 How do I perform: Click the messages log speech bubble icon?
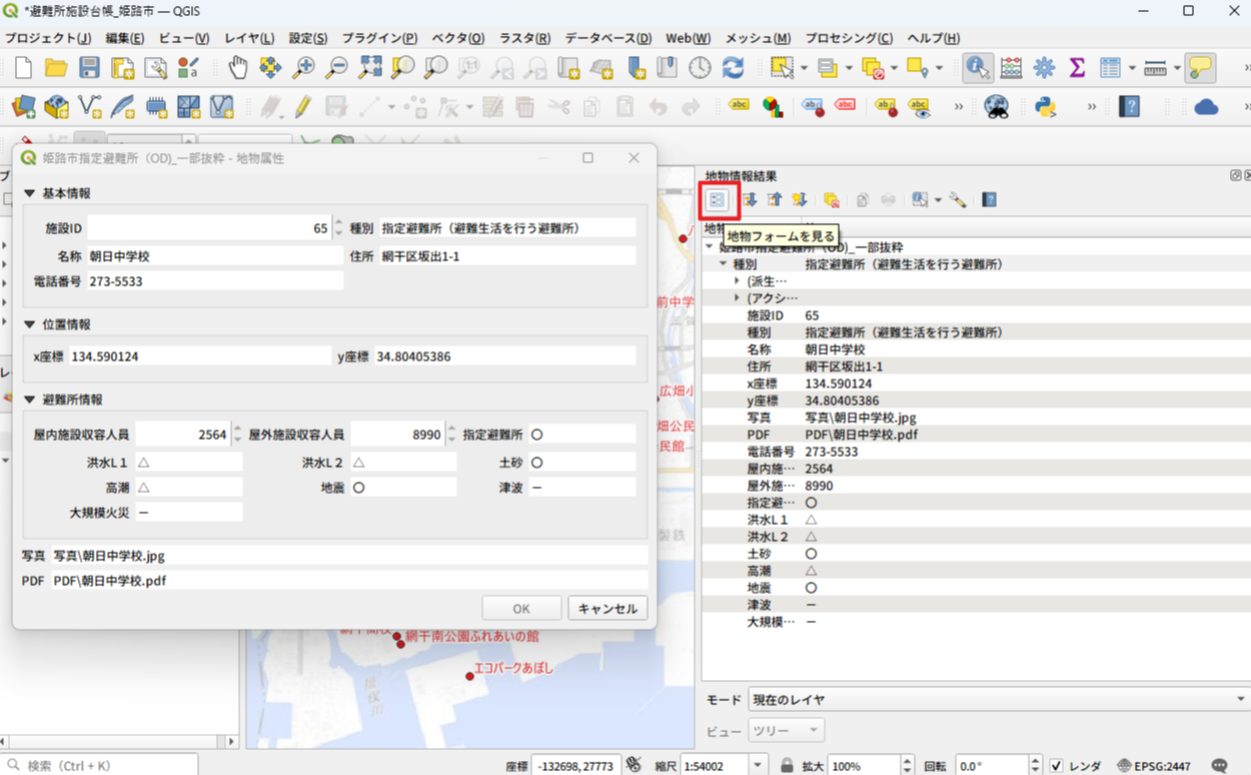pyautogui.click(x=1219, y=765)
